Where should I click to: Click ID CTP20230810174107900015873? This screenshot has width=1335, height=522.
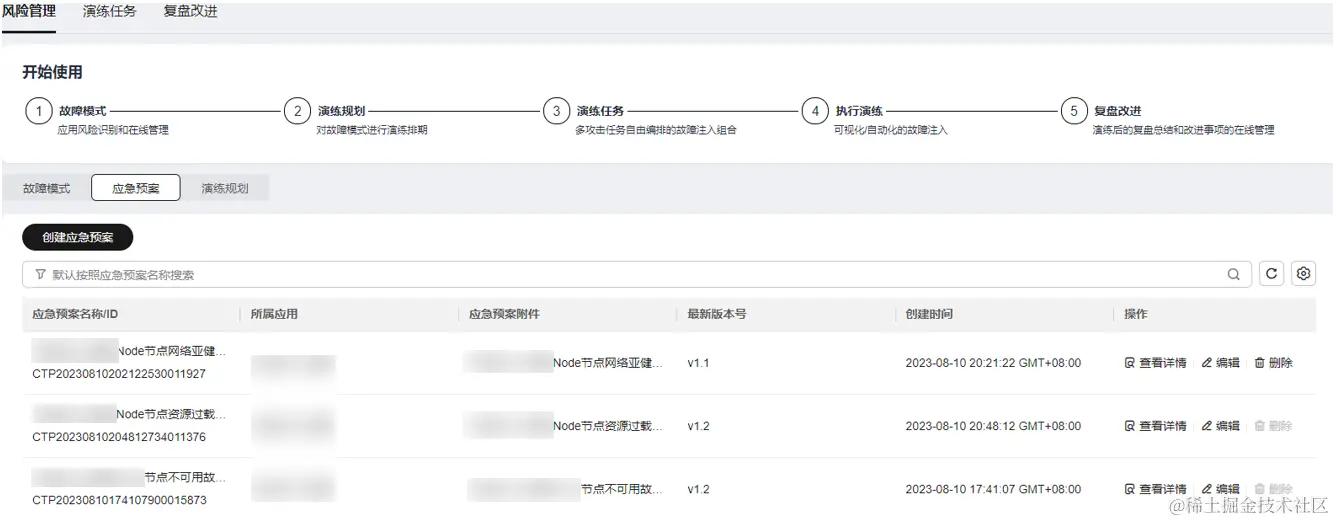[119, 500]
